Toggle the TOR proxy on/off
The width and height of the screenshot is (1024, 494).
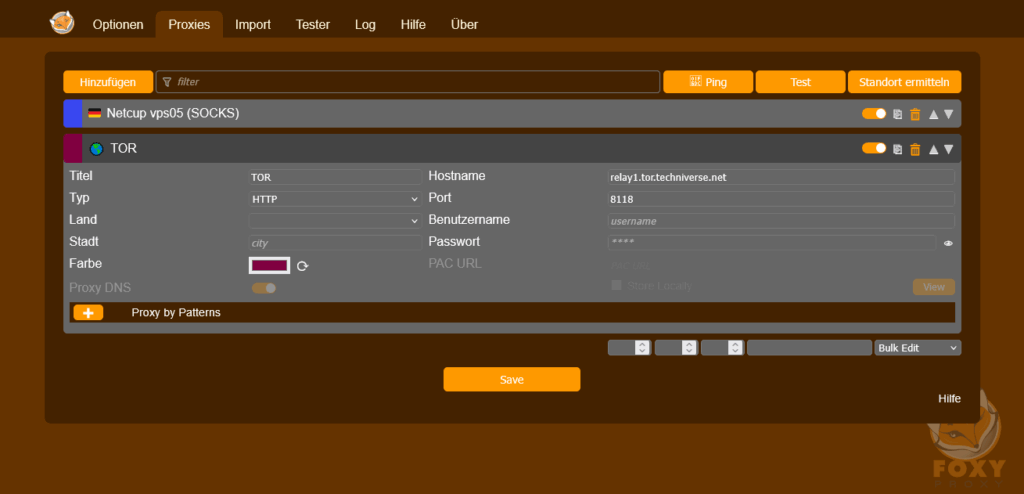pos(874,148)
